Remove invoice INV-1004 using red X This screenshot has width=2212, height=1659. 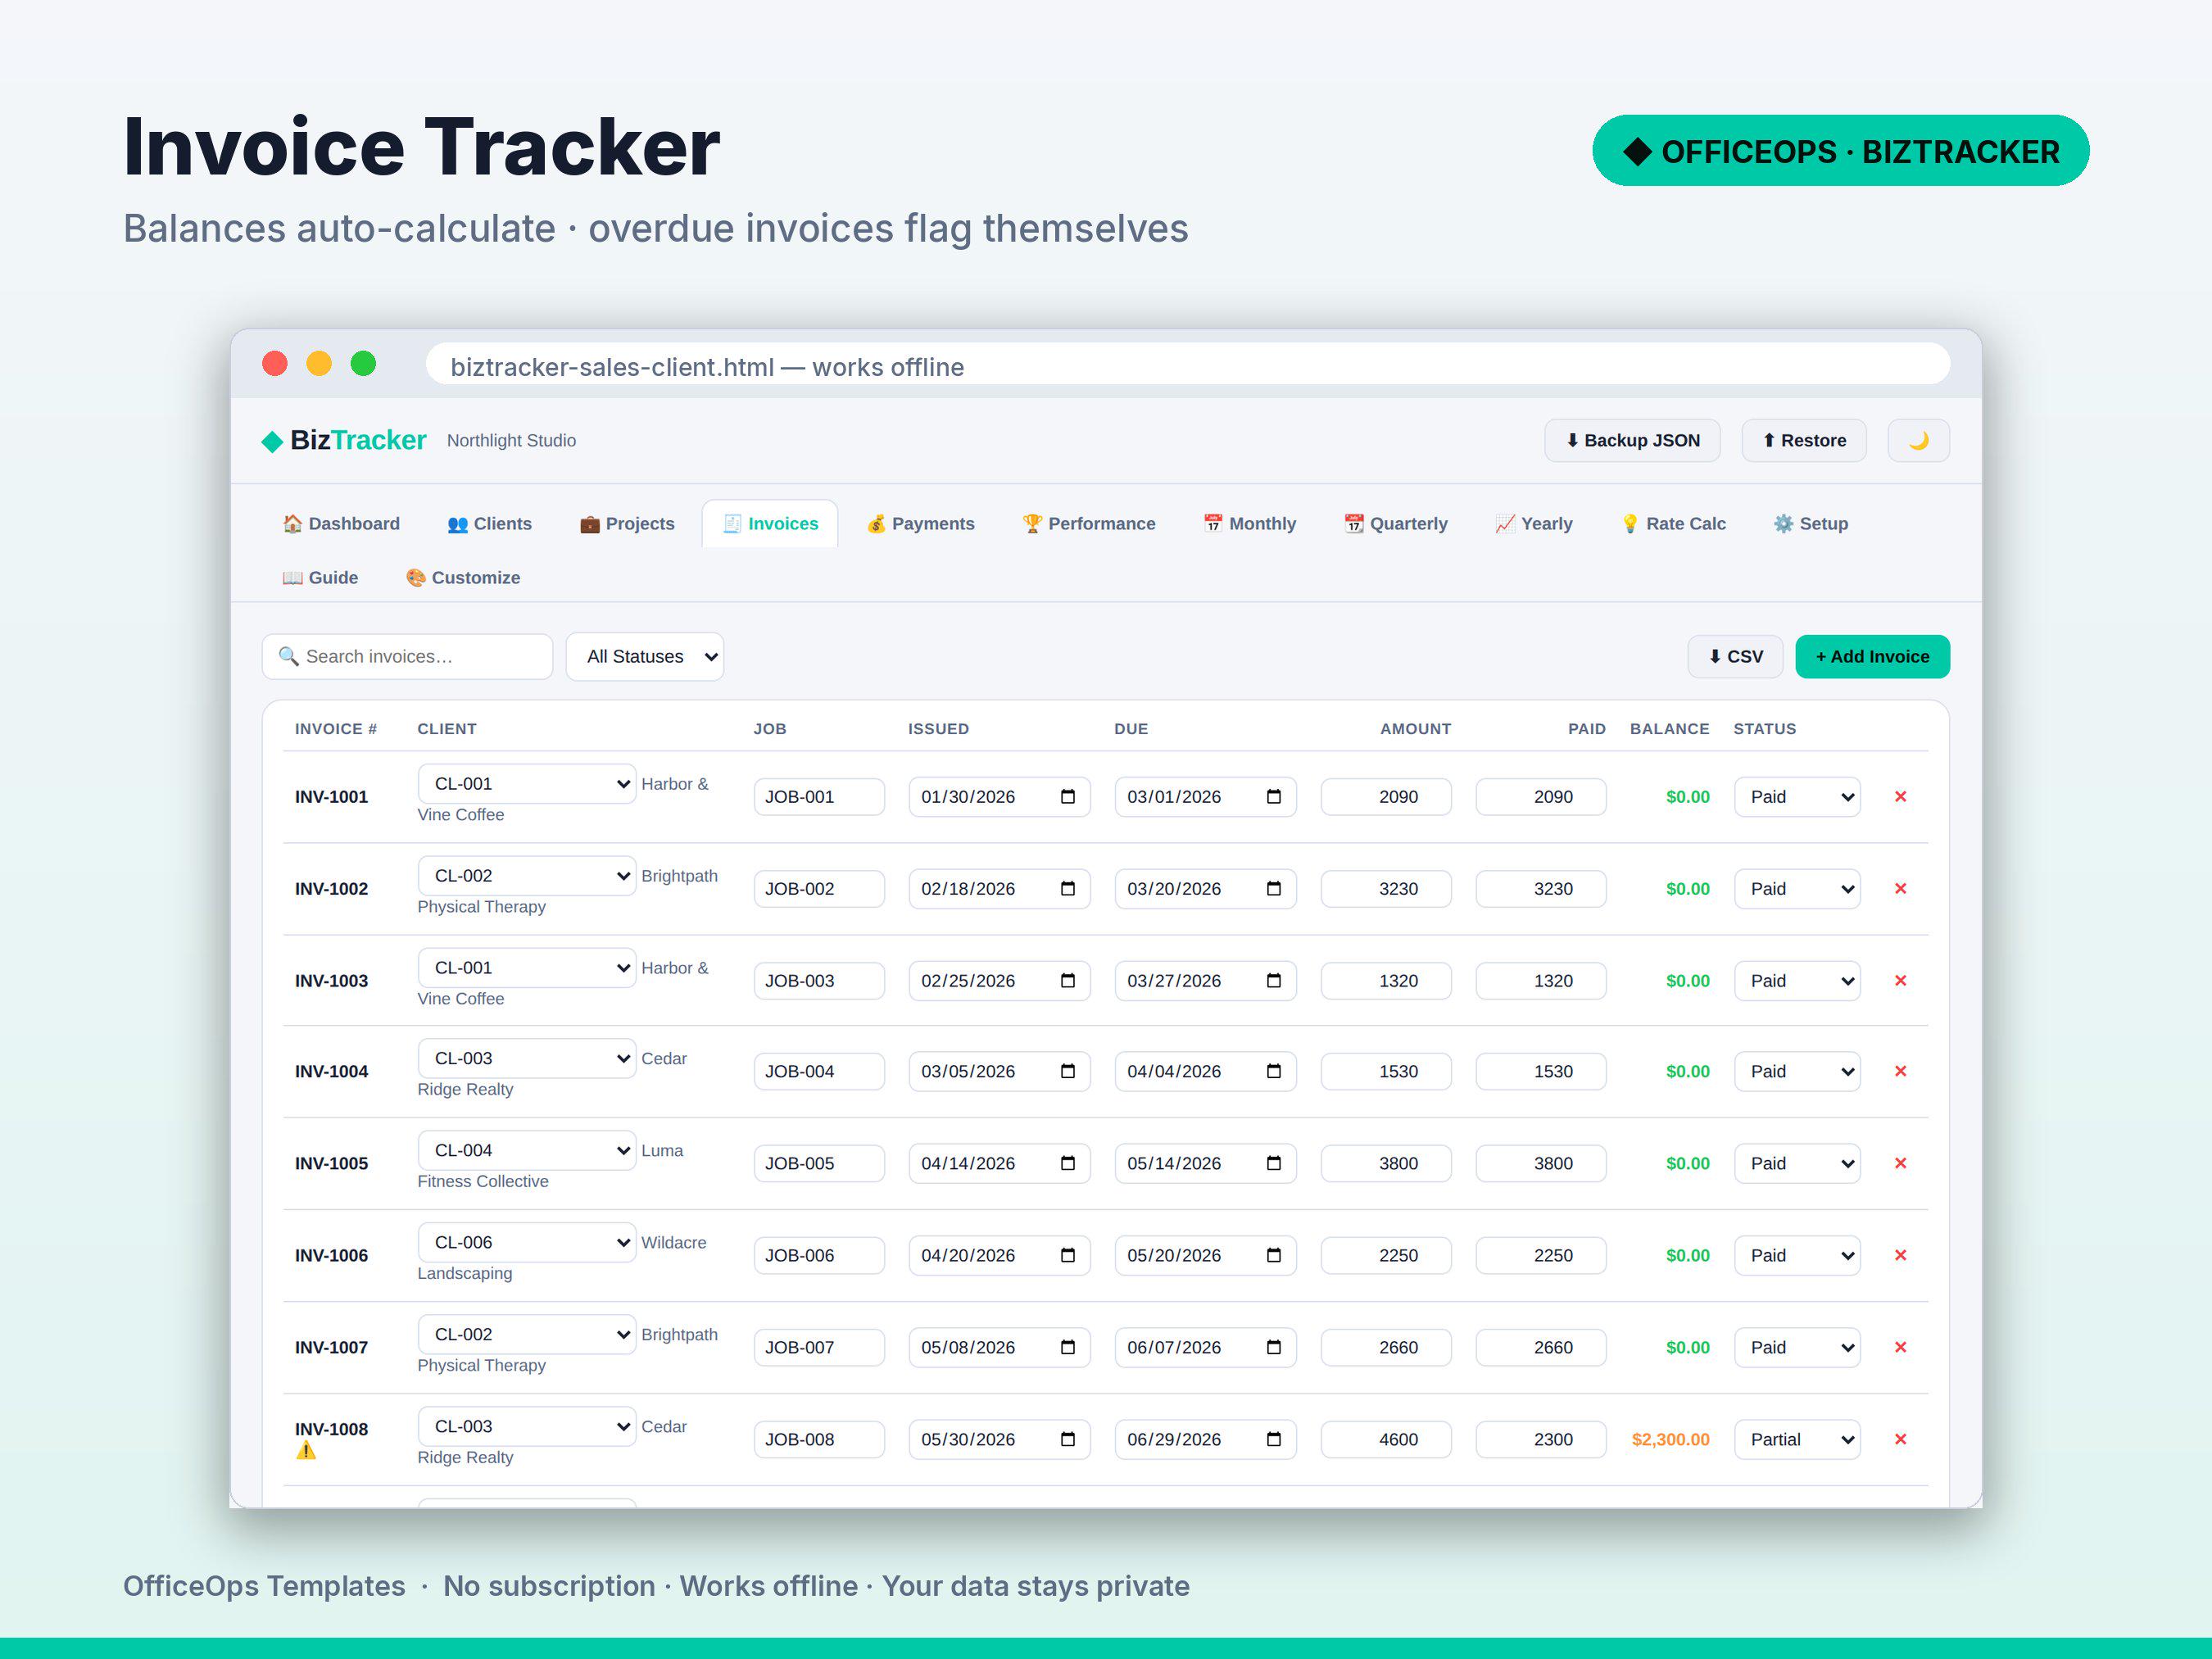point(1900,1071)
